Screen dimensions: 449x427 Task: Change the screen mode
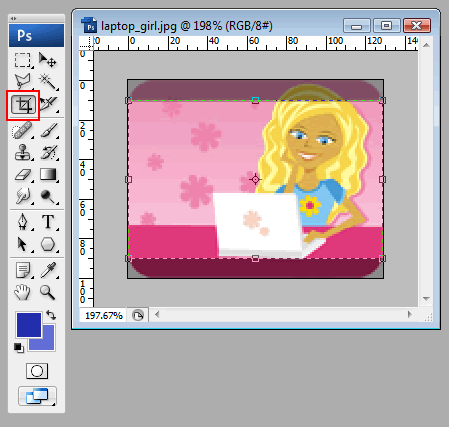coord(37,396)
